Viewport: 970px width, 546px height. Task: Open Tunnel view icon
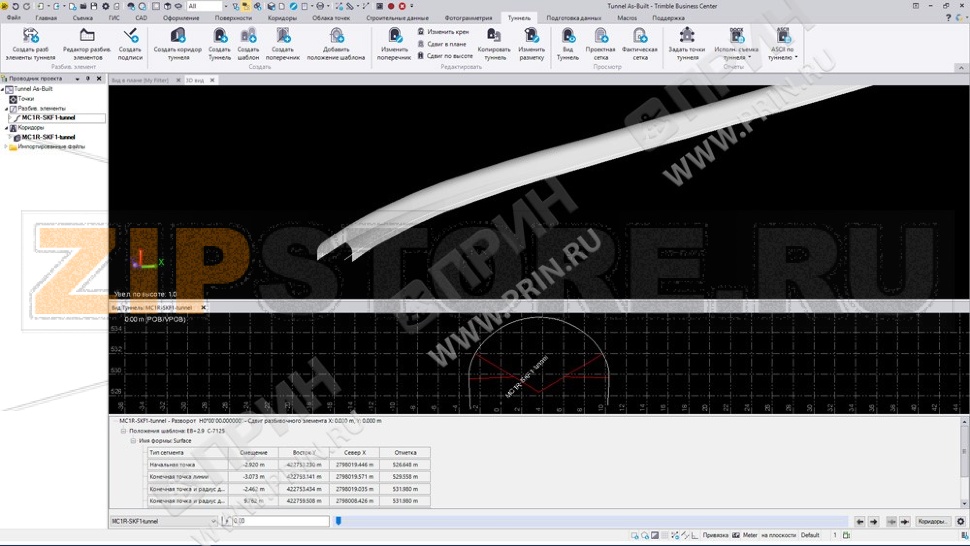pos(567,37)
